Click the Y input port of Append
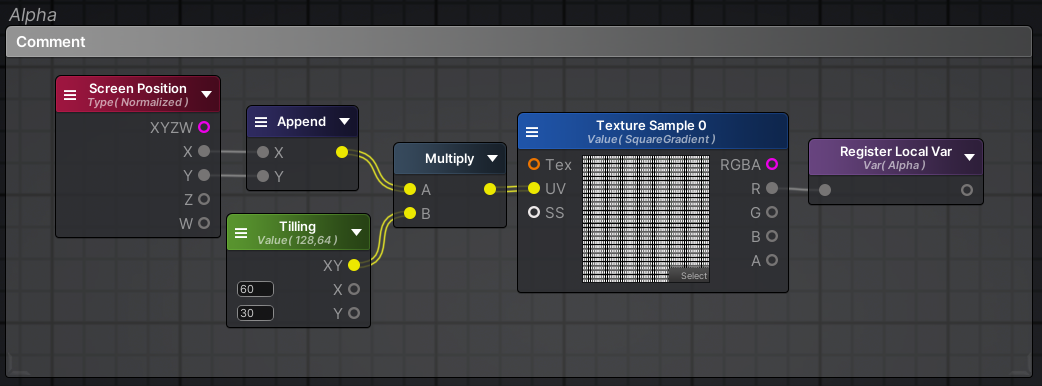The height and width of the screenshot is (386, 1042). (263, 176)
